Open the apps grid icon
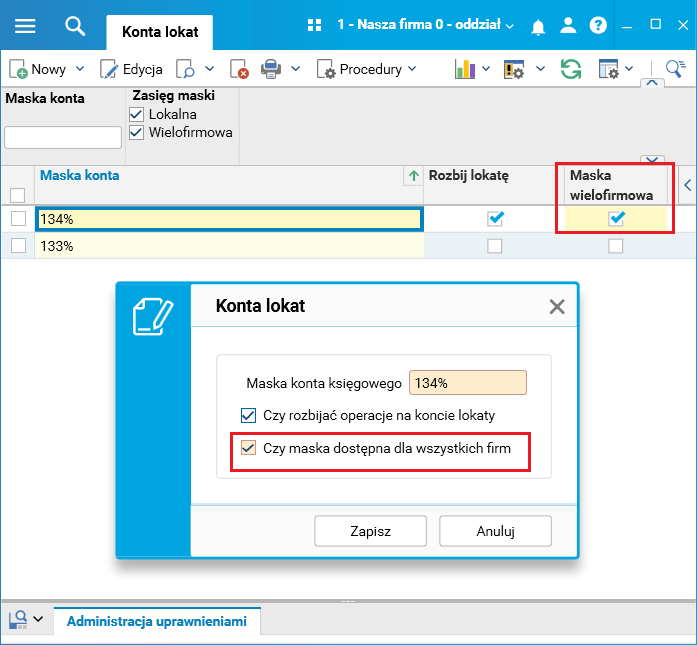Image resolution: width=697 pixels, height=645 pixels. point(314,25)
